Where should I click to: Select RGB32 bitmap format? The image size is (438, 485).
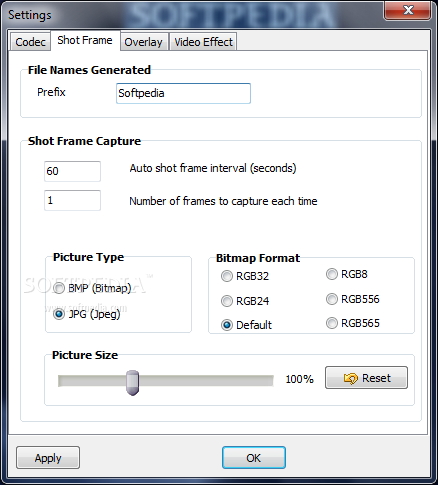click(245, 276)
